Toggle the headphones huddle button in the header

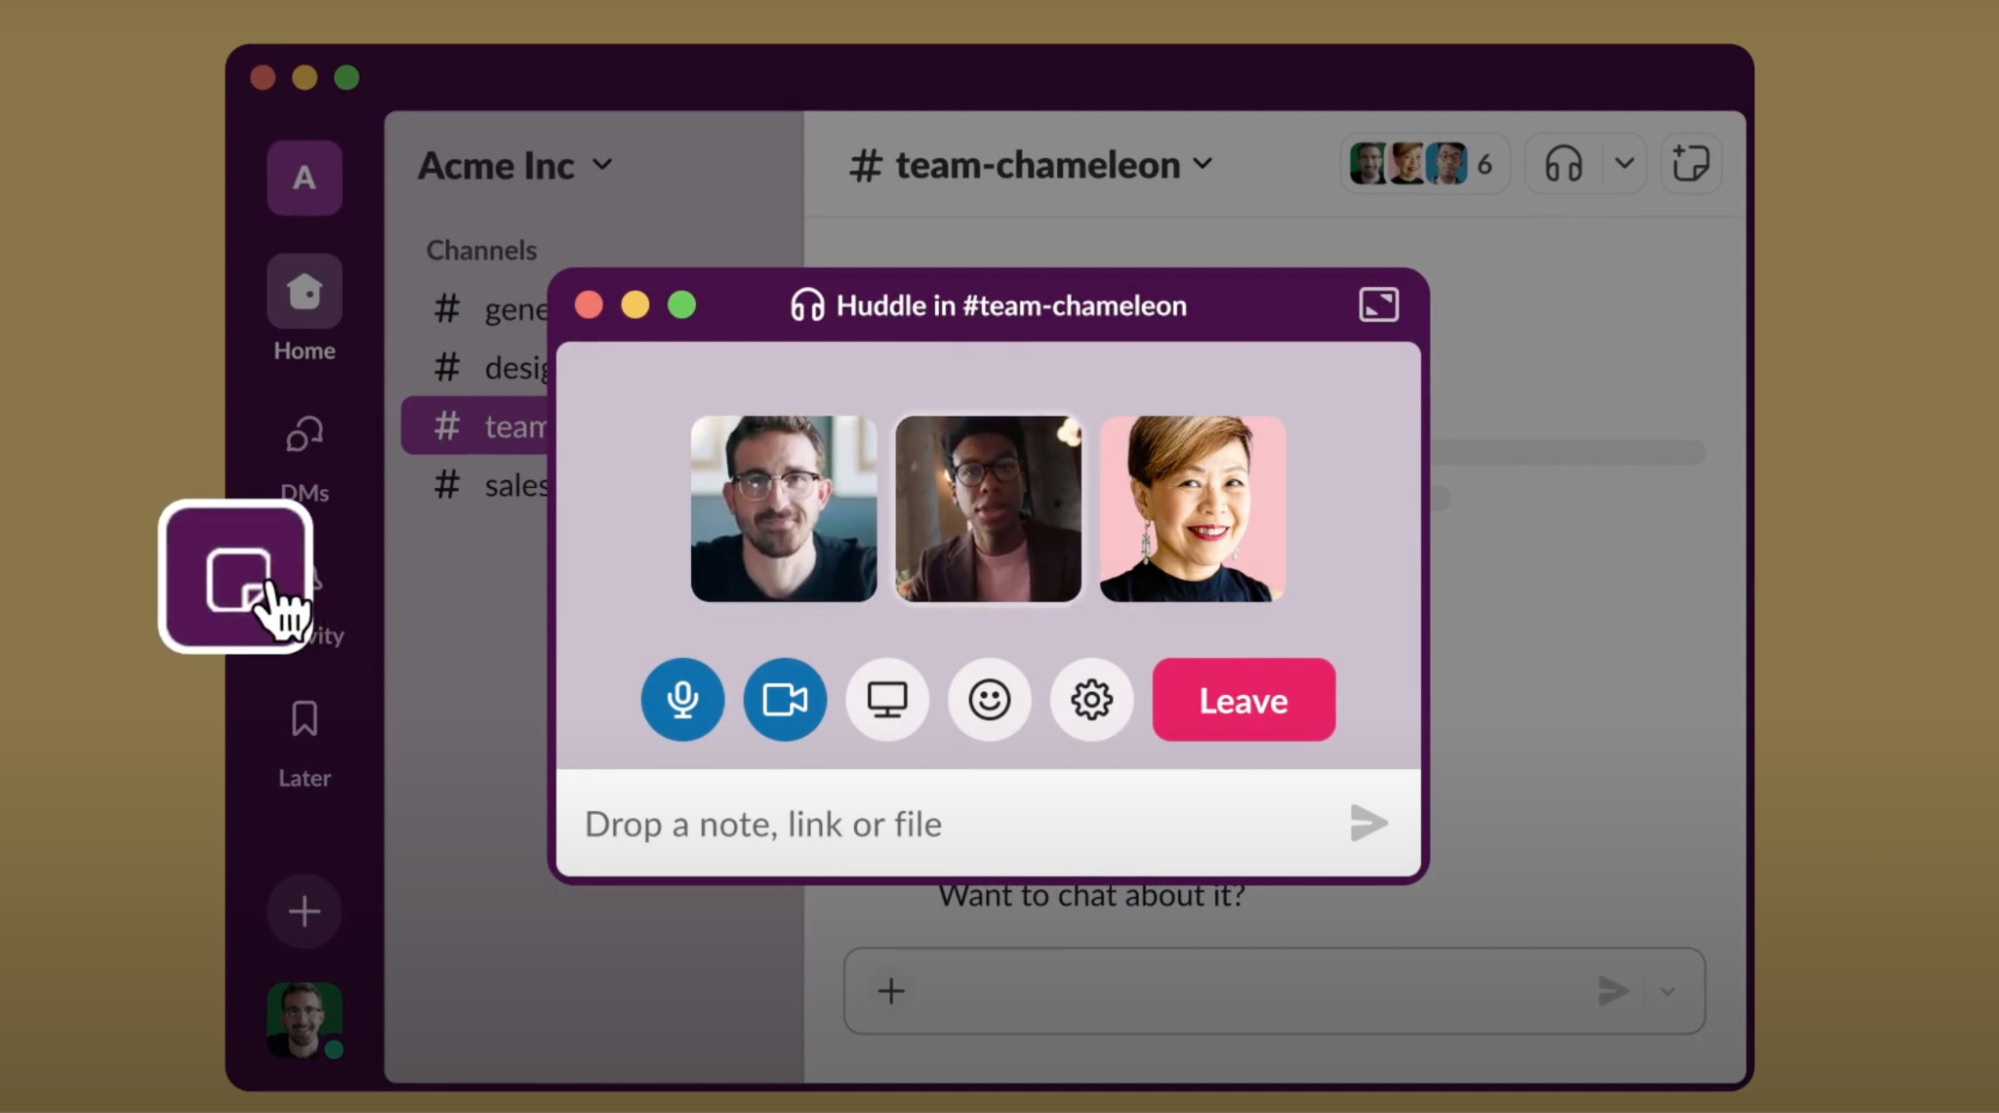1563,163
